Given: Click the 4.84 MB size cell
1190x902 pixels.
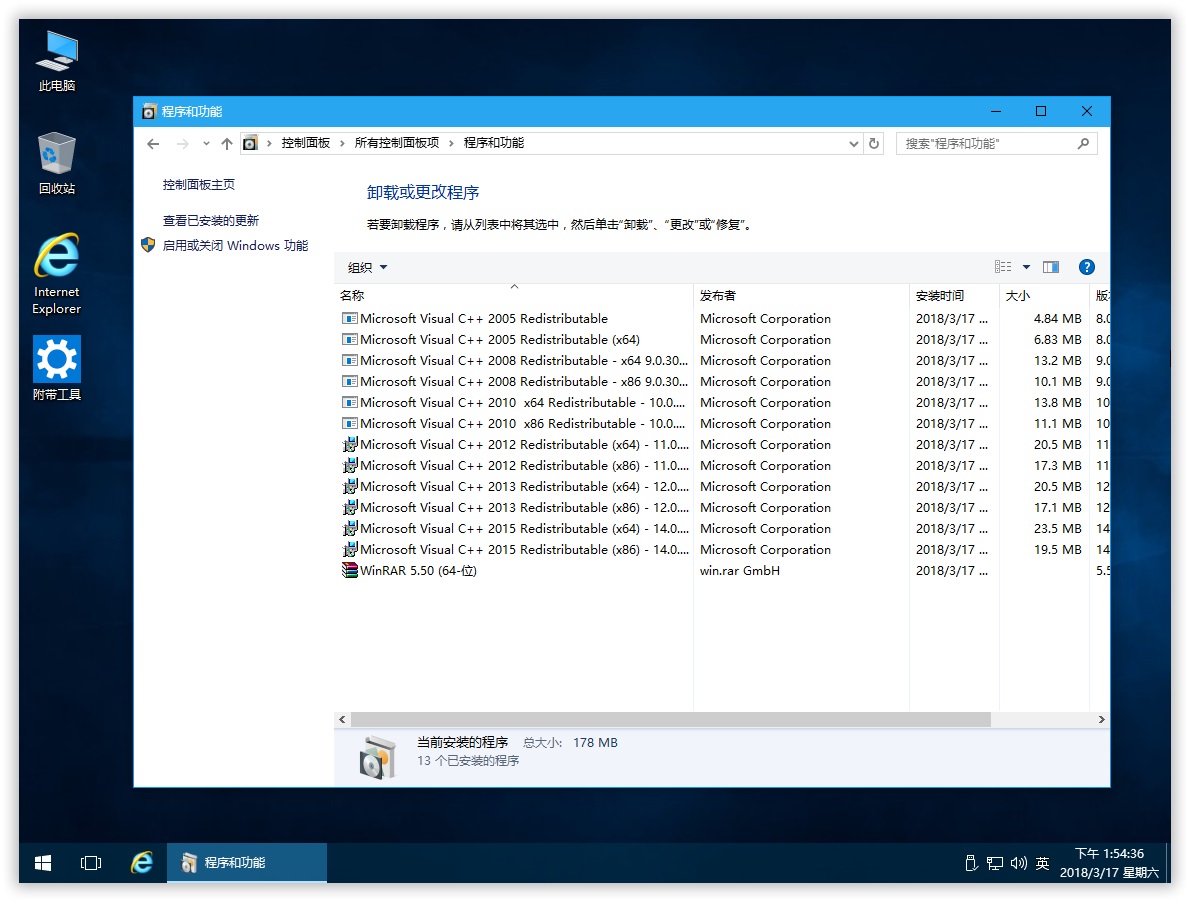Looking at the screenshot, I should [1057, 319].
